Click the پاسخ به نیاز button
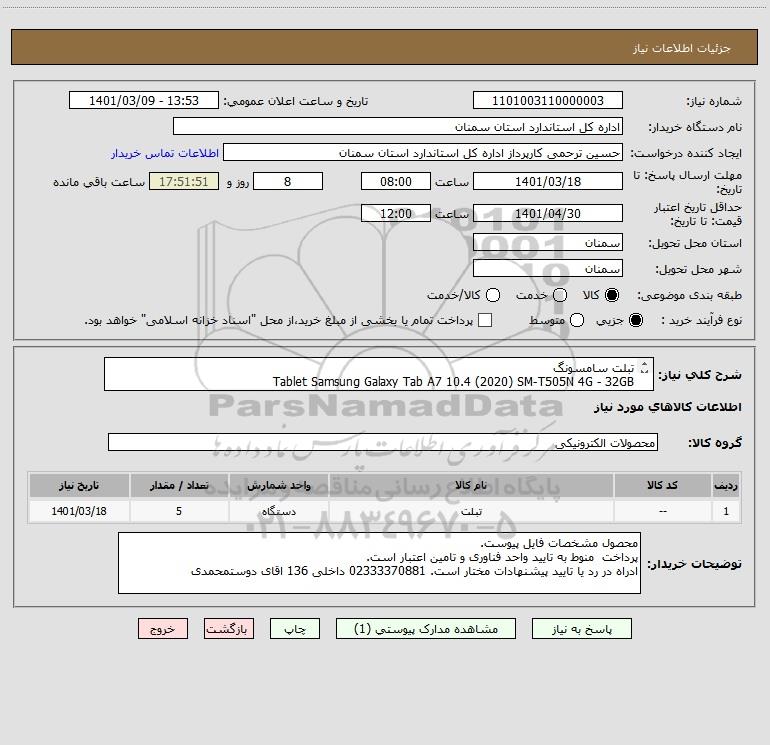Screen dimensions: 770x745 point(581,629)
